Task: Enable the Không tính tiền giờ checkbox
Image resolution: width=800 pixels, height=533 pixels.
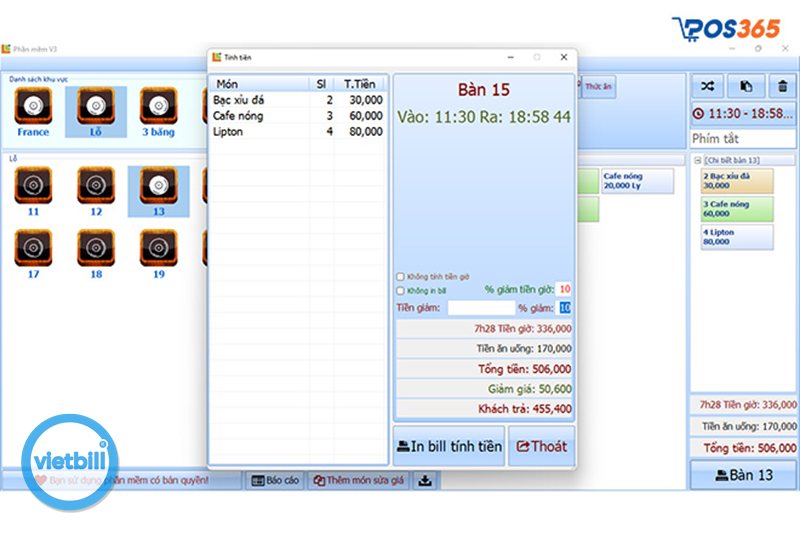Action: pyautogui.click(x=401, y=277)
